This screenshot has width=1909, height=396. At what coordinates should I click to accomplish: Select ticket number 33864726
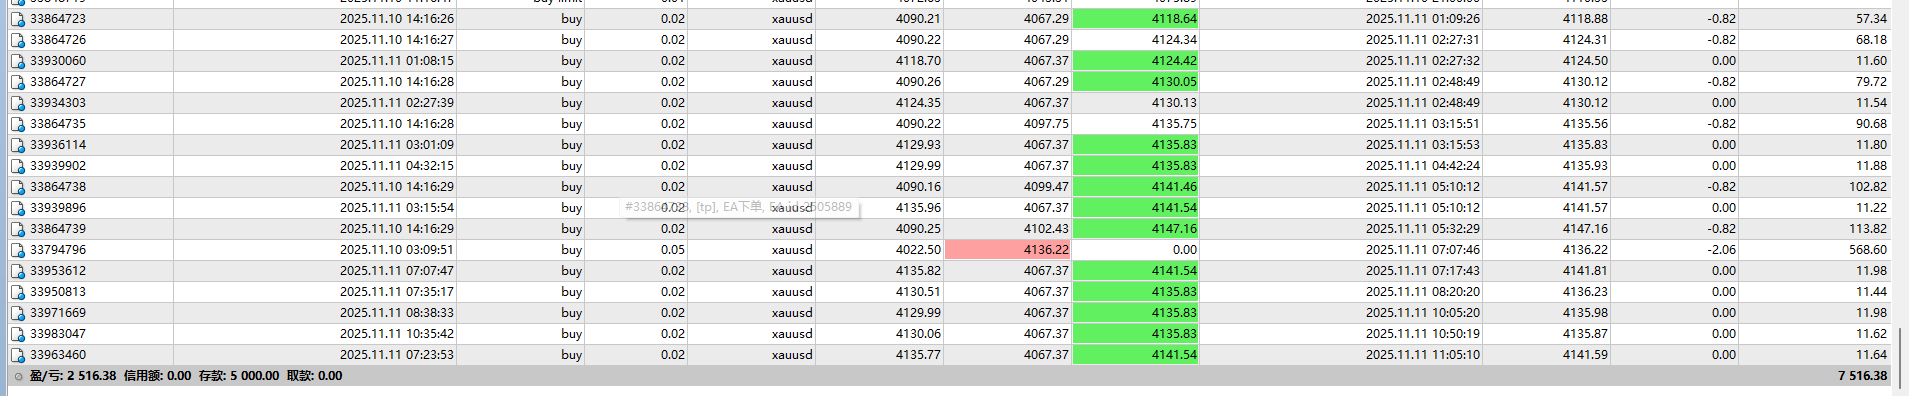58,40
